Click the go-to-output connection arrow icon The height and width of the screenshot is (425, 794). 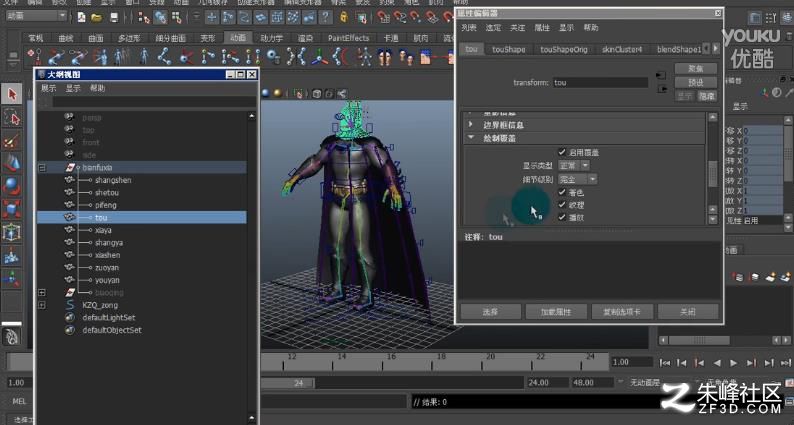point(661,89)
